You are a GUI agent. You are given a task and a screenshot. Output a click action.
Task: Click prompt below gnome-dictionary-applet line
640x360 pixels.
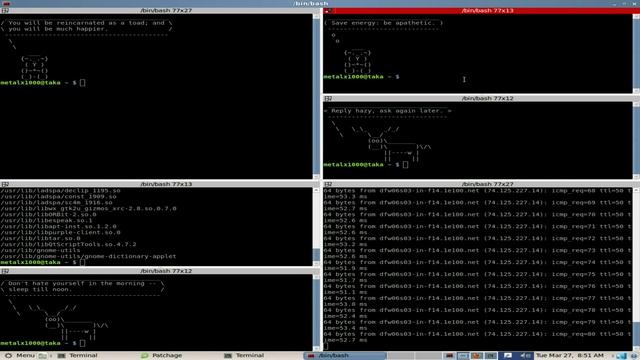coord(43,262)
